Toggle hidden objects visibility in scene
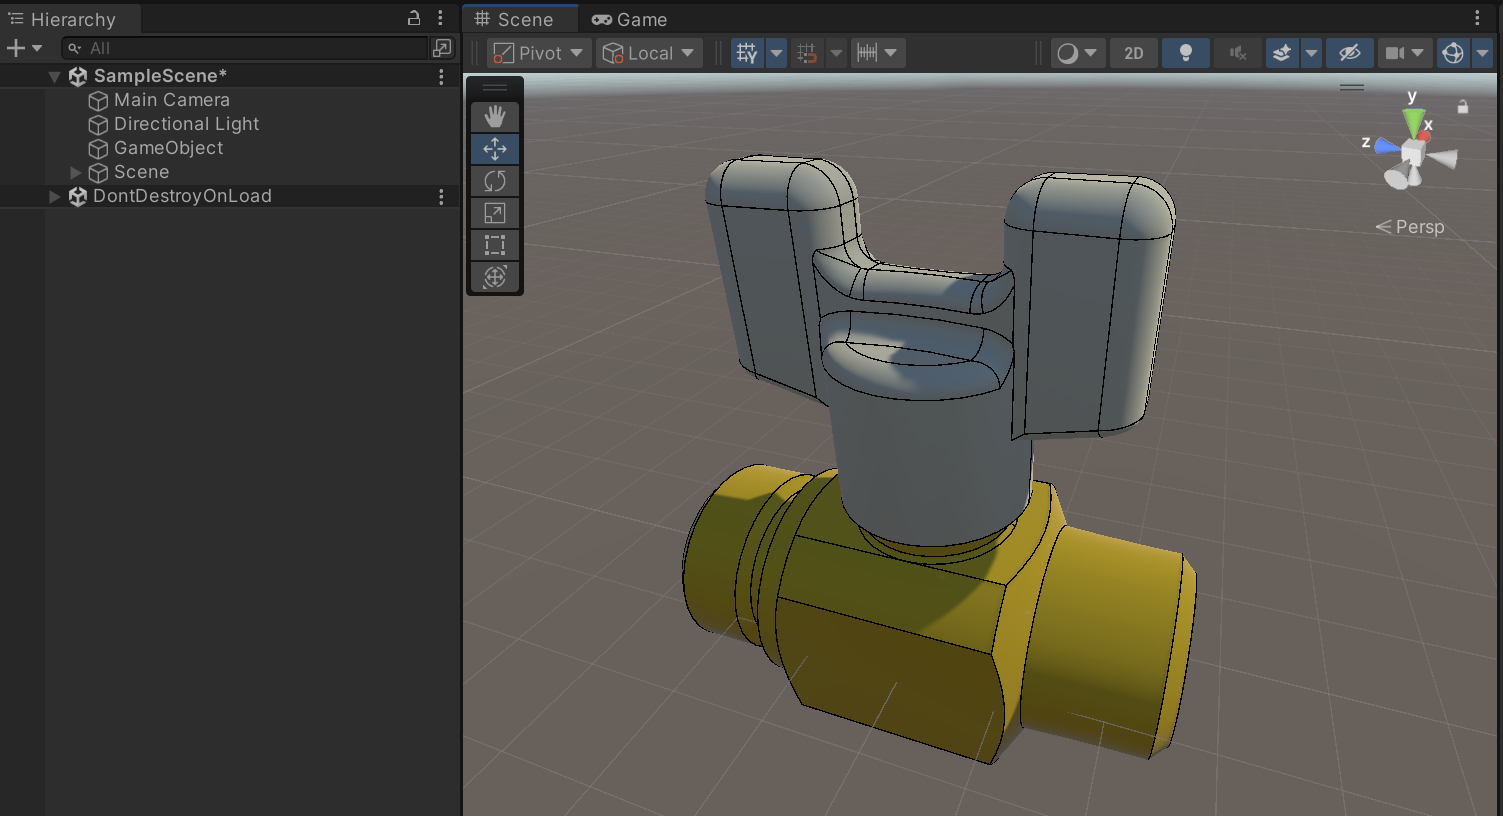 (1349, 53)
